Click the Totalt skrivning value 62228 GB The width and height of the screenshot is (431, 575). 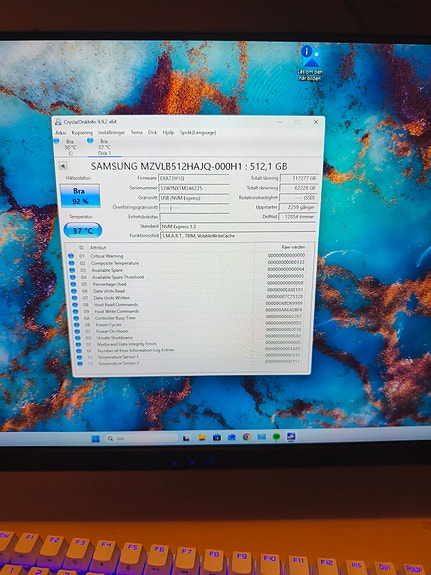click(298, 188)
